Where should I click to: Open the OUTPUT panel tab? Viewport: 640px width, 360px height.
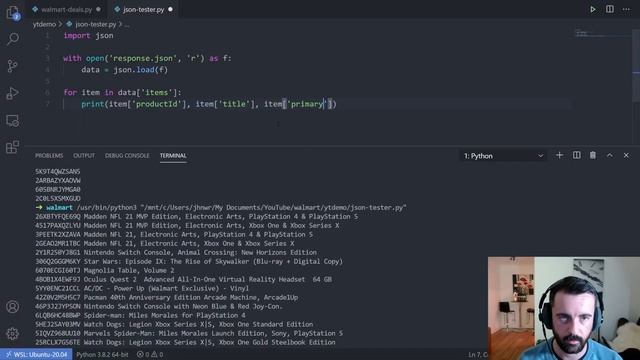[84, 156]
